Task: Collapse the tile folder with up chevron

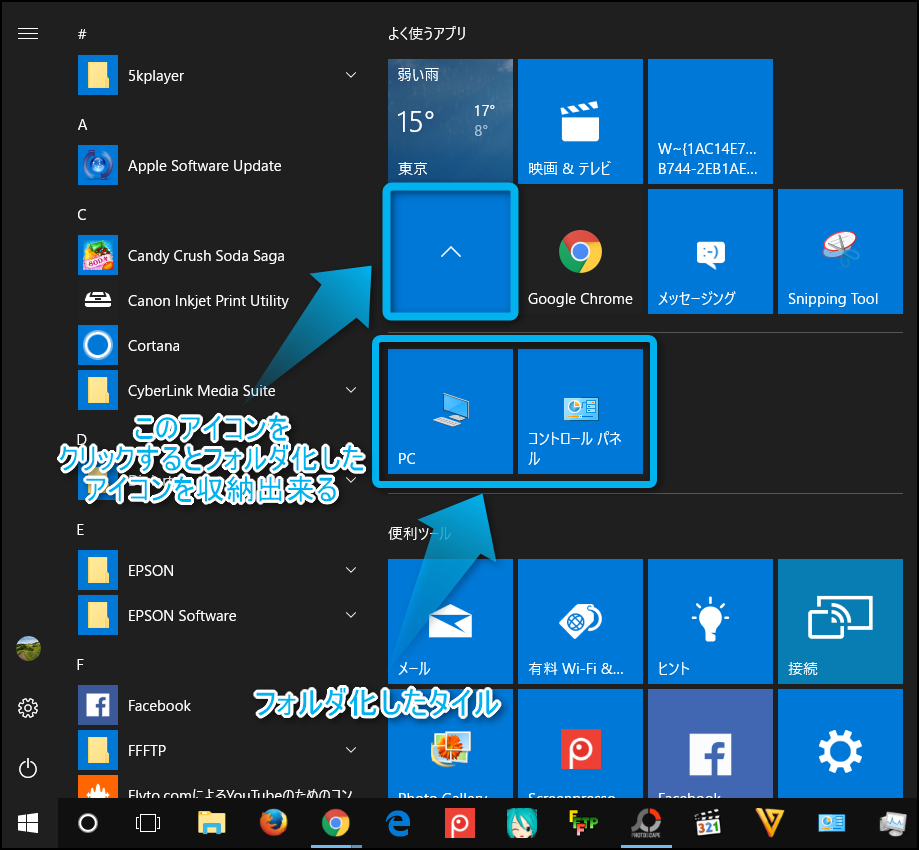Action: click(450, 252)
